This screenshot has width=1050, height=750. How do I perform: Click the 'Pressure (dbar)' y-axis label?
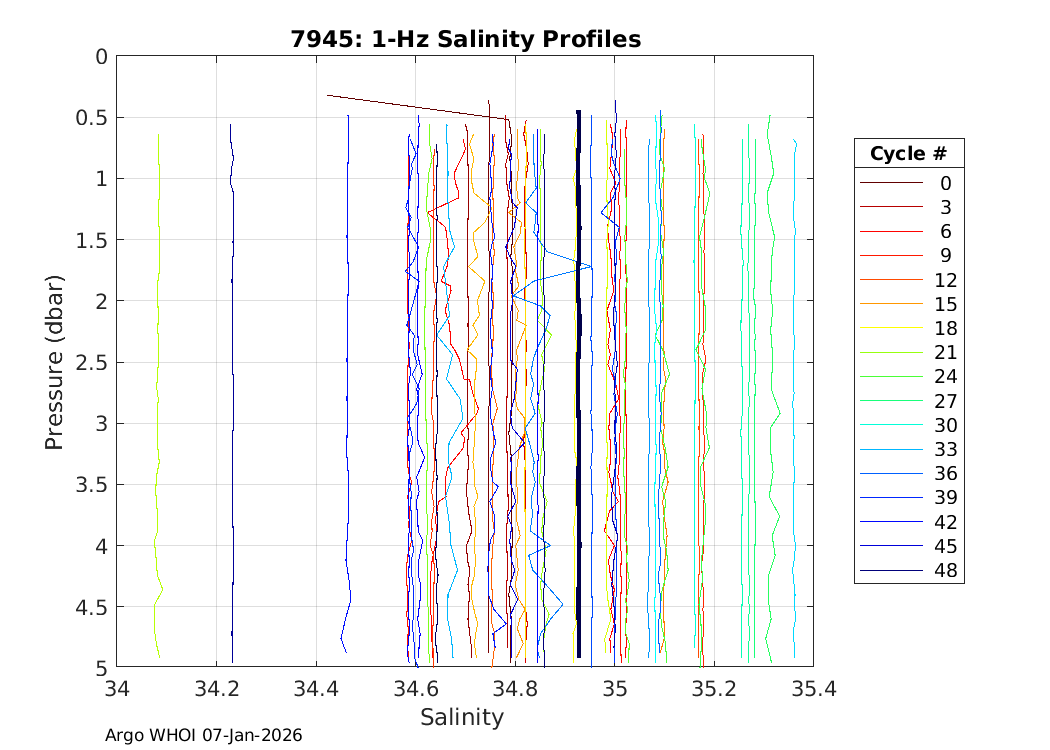[55, 361]
